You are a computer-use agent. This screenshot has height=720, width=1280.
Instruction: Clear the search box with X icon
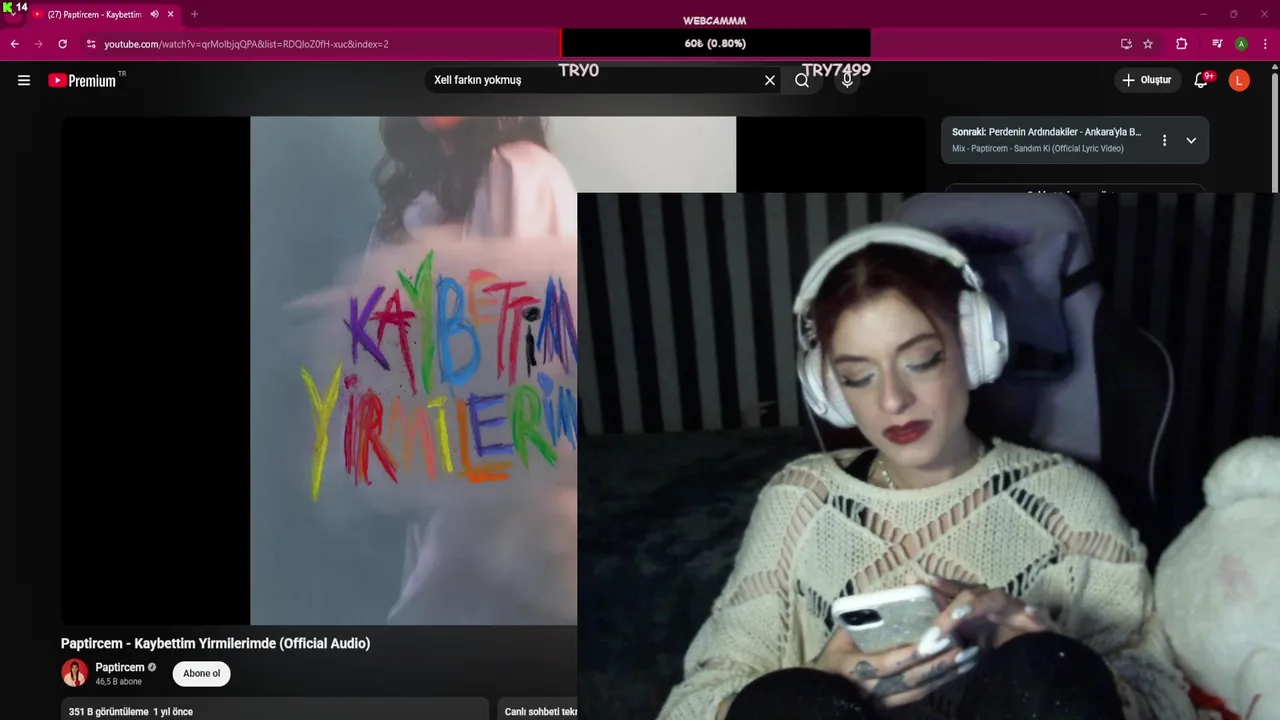click(x=770, y=80)
